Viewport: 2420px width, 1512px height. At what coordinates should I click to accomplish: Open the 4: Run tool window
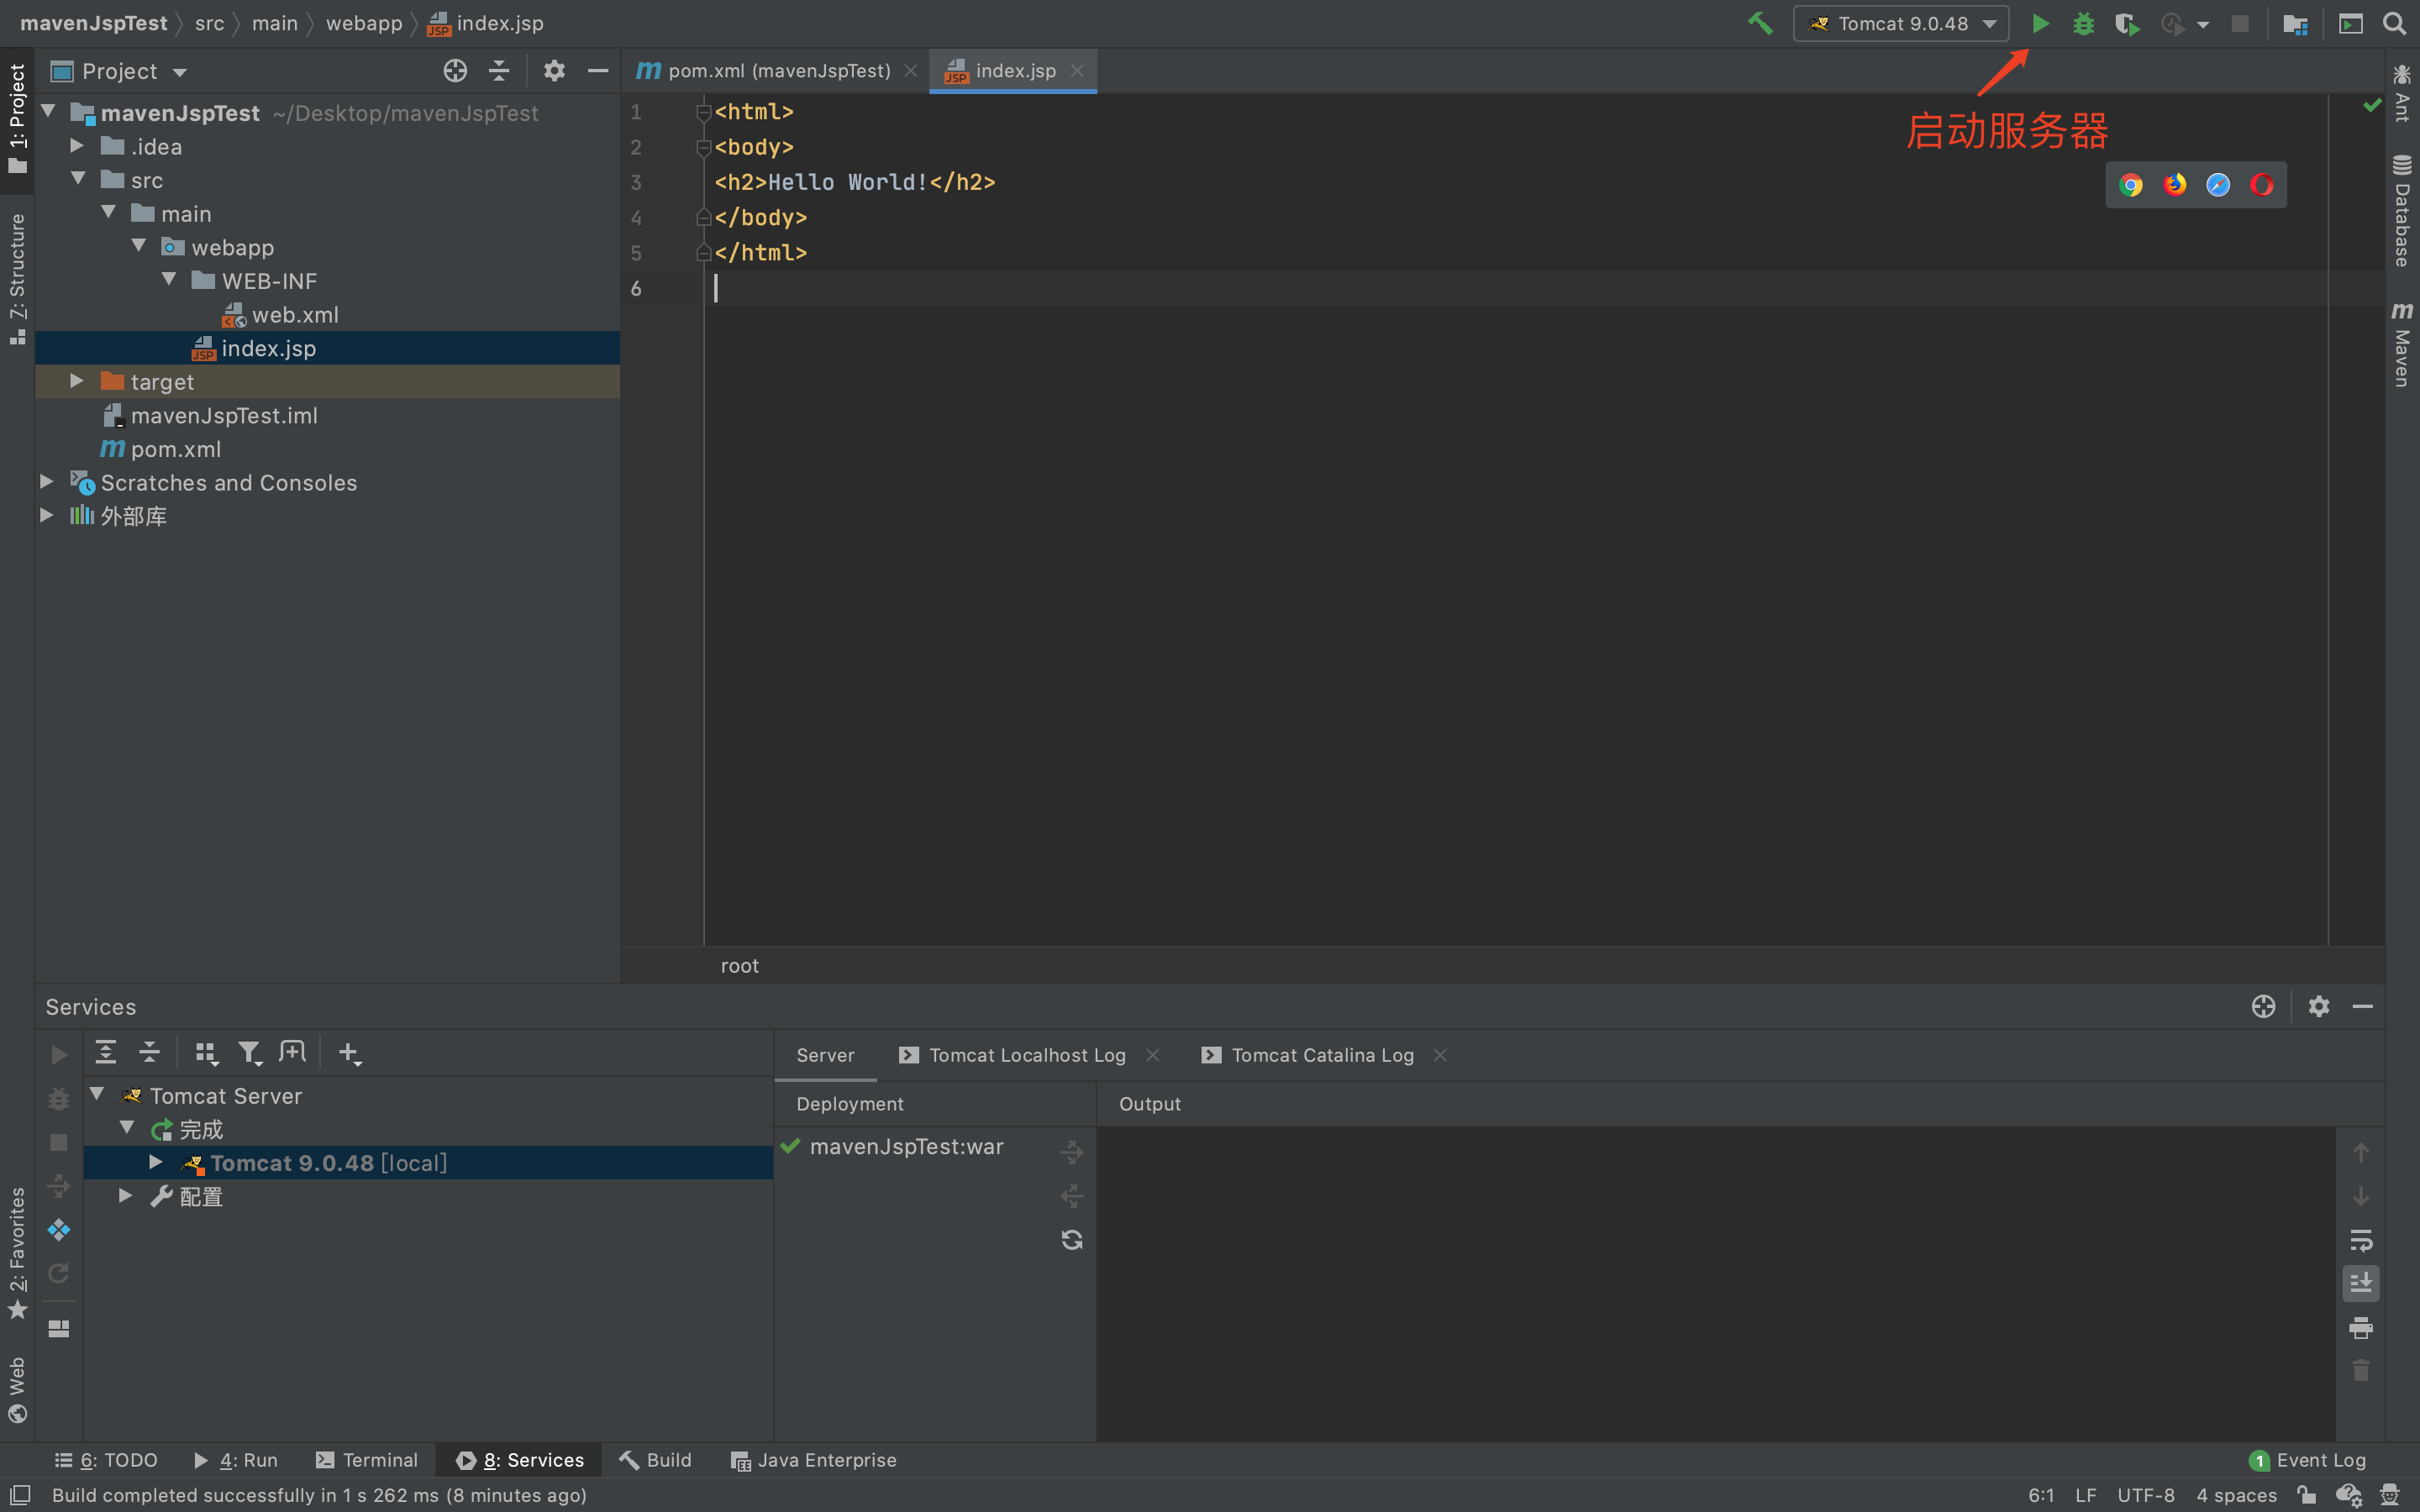236,1460
